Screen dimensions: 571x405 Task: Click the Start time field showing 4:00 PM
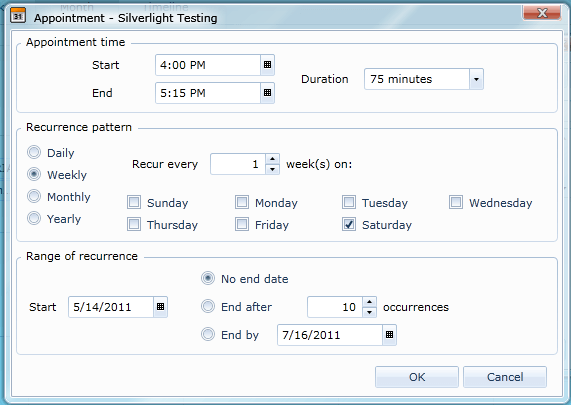pyautogui.click(x=208, y=65)
